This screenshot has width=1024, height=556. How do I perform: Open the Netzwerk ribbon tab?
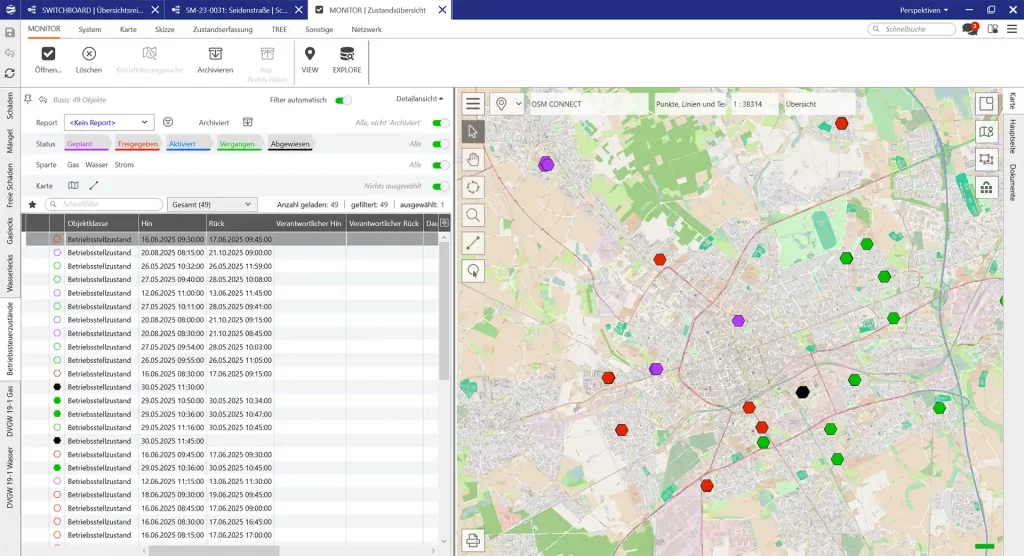(366, 30)
